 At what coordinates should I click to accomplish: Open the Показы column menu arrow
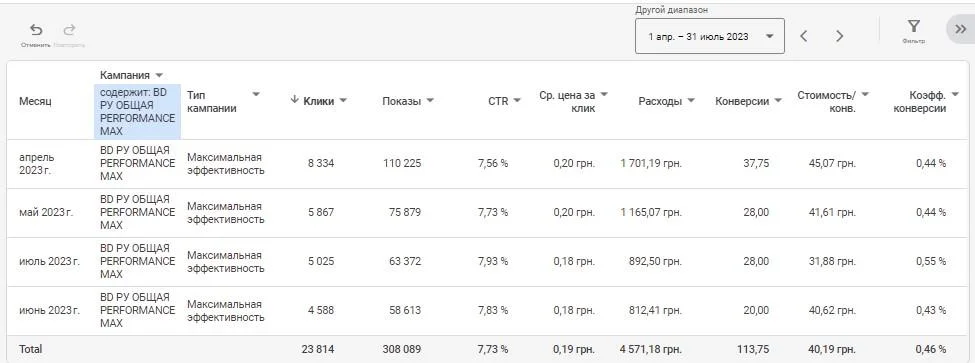[430, 101]
